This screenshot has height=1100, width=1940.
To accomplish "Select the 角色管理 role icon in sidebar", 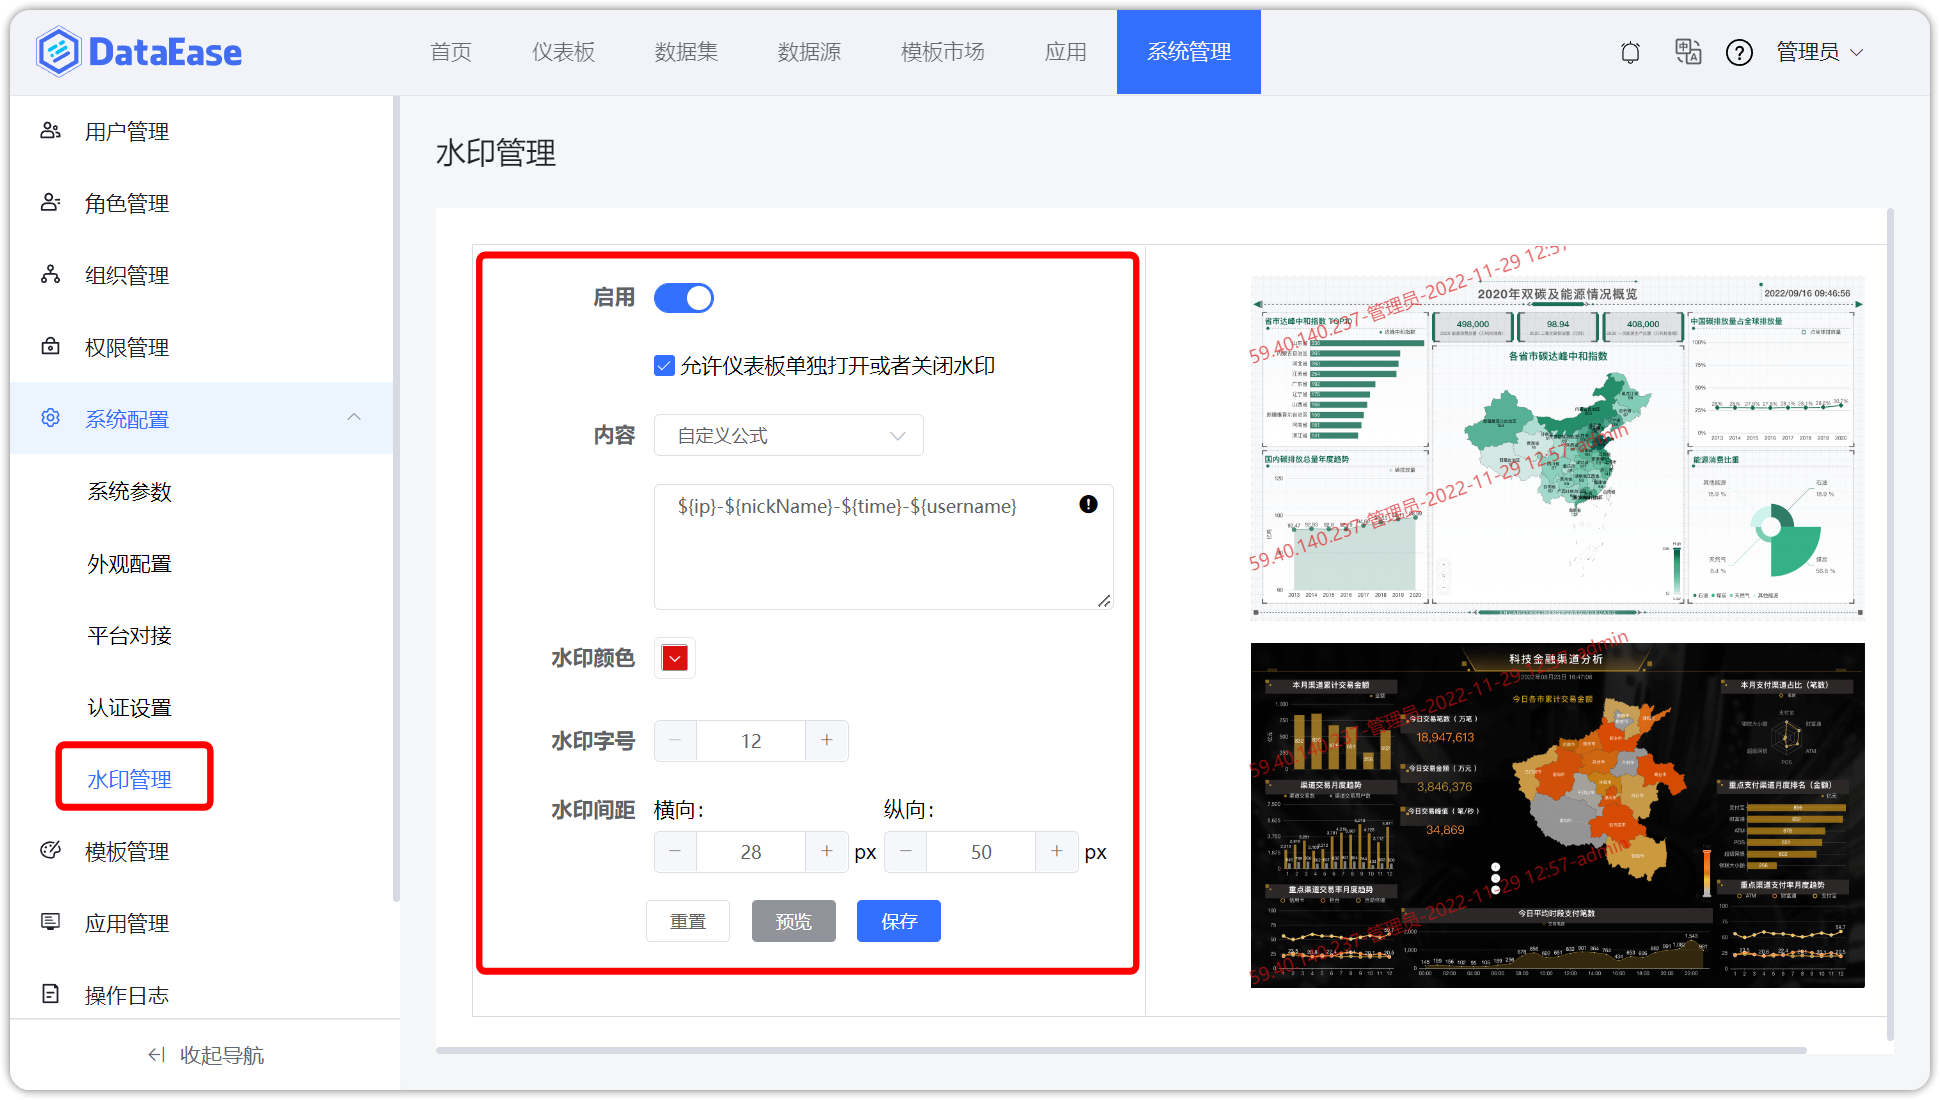I will 50,202.
